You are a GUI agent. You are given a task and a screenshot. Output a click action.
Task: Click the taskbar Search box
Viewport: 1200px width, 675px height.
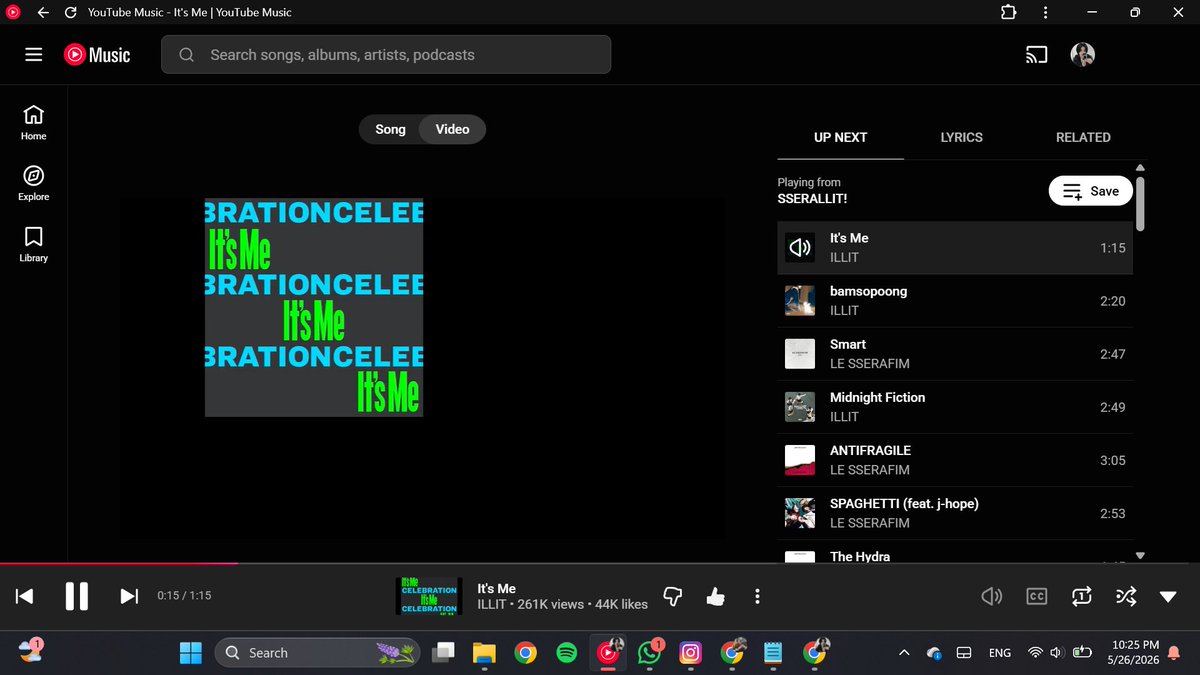315,653
